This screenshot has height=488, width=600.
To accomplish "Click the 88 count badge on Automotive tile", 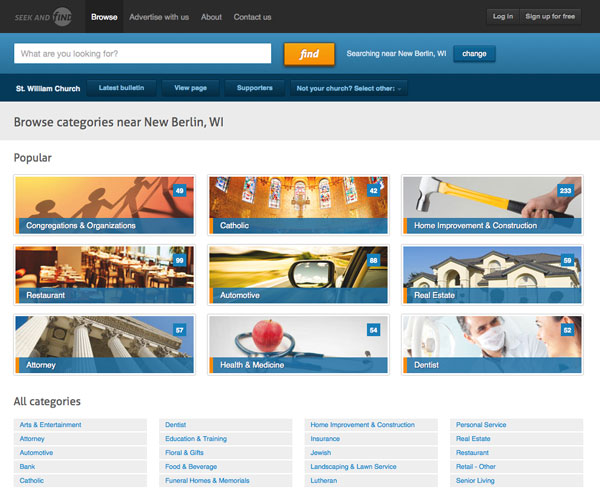I will pos(373,261).
